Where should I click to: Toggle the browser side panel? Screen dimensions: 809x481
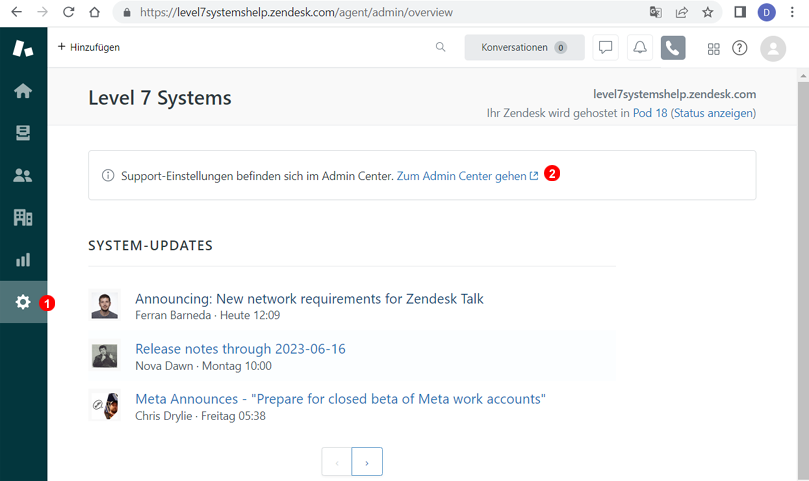[x=740, y=12]
